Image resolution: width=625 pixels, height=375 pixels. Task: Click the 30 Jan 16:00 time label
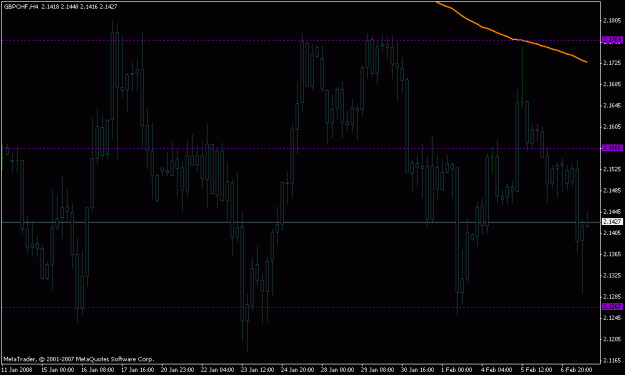point(417,370)
